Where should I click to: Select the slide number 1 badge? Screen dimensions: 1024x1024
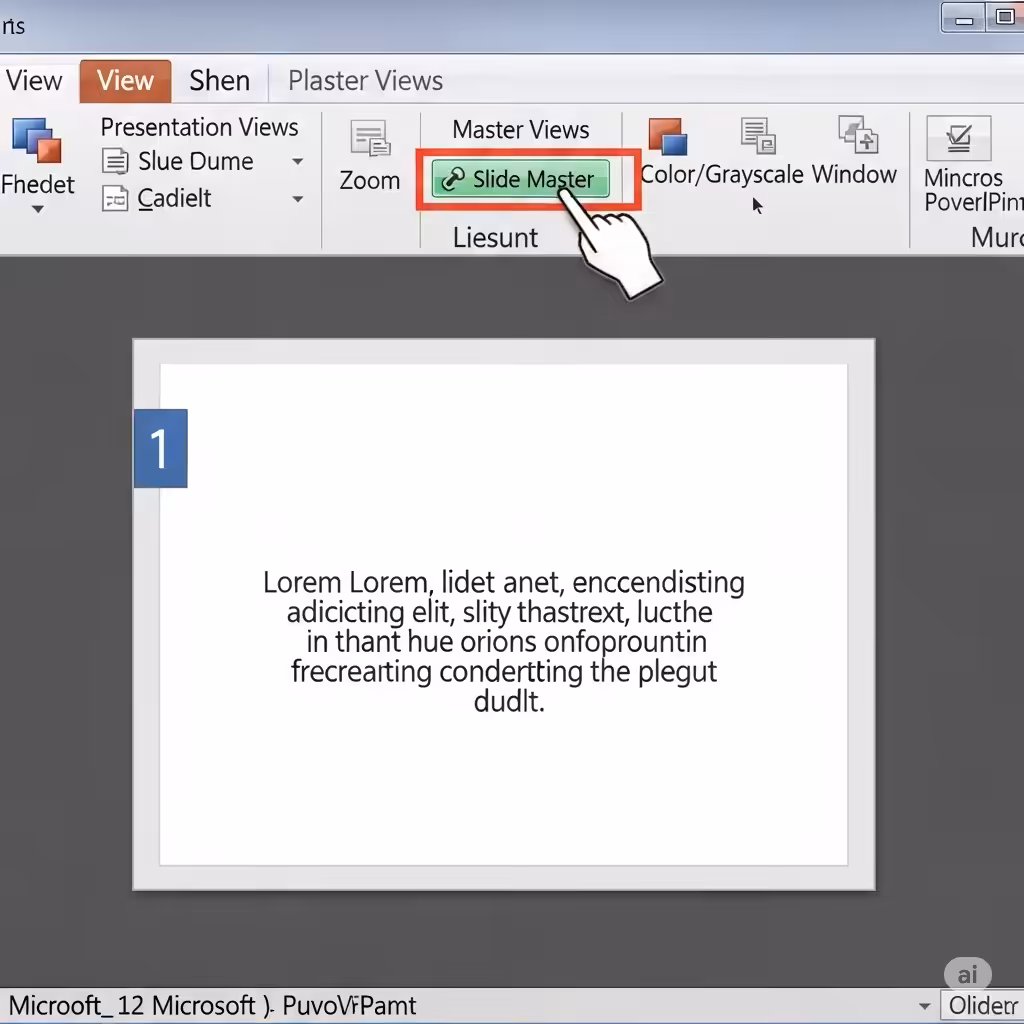(161, 448)
